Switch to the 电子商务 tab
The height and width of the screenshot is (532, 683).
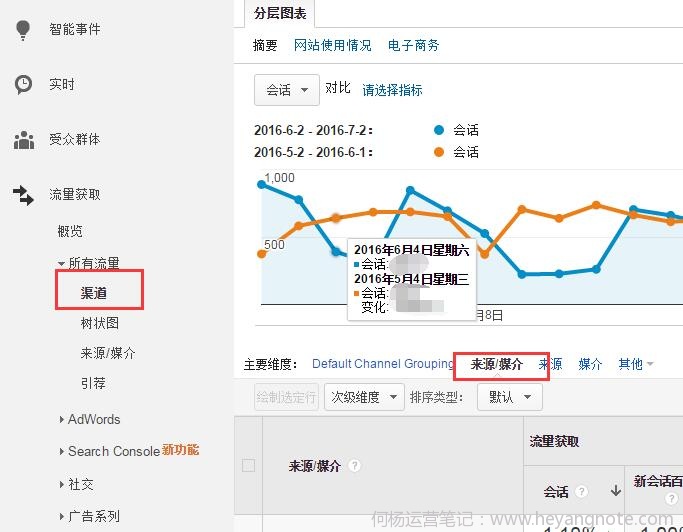coord(413,45)
